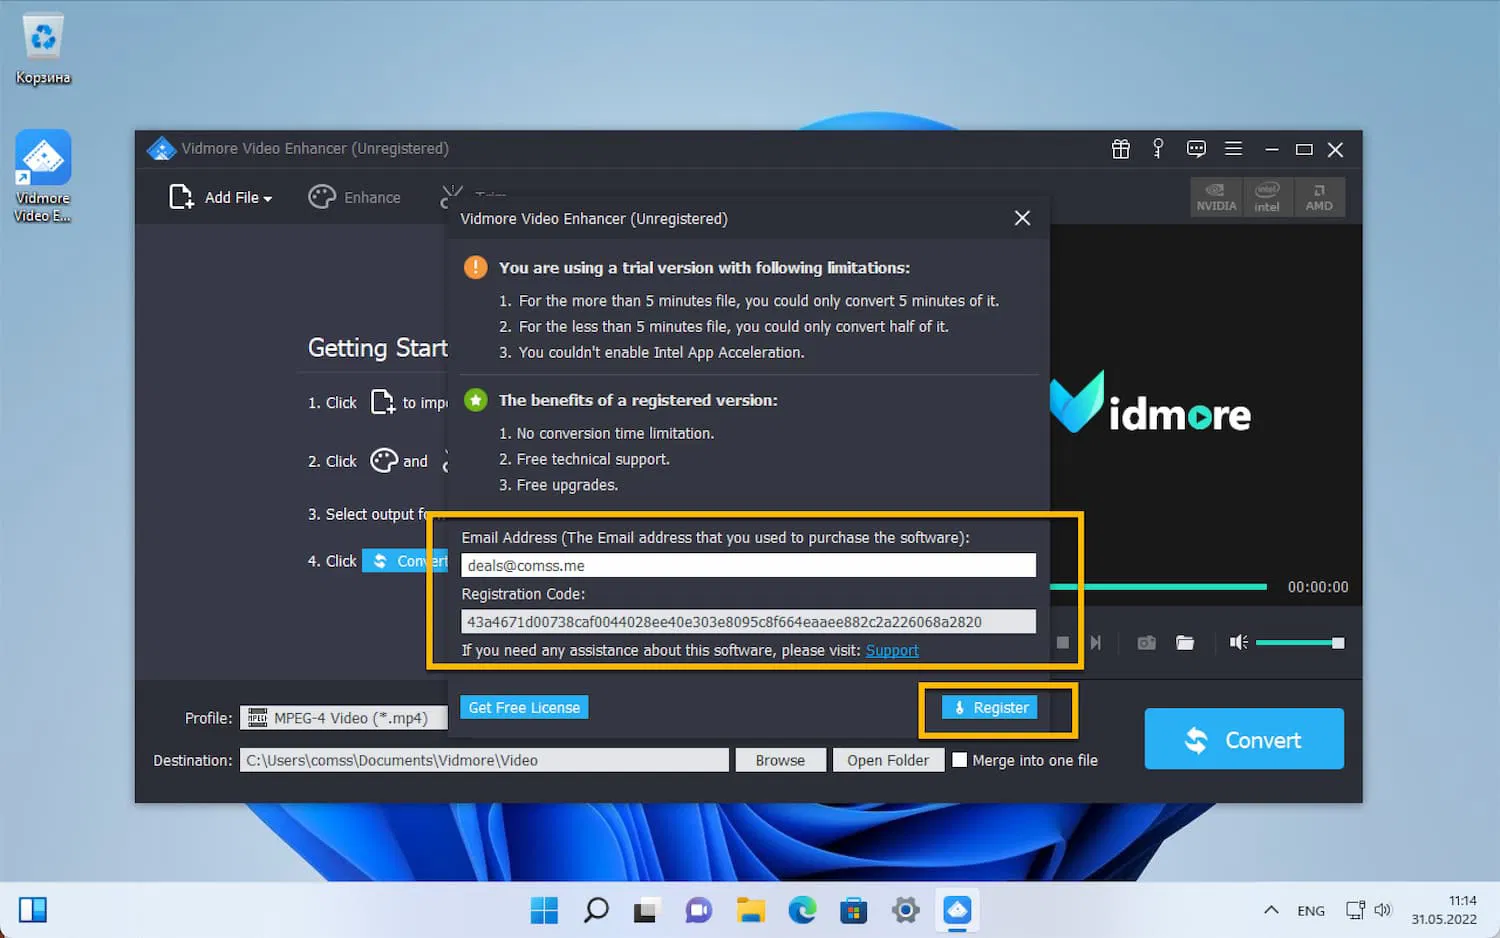Open the Chat app on the taskbar

click(699, 910)
